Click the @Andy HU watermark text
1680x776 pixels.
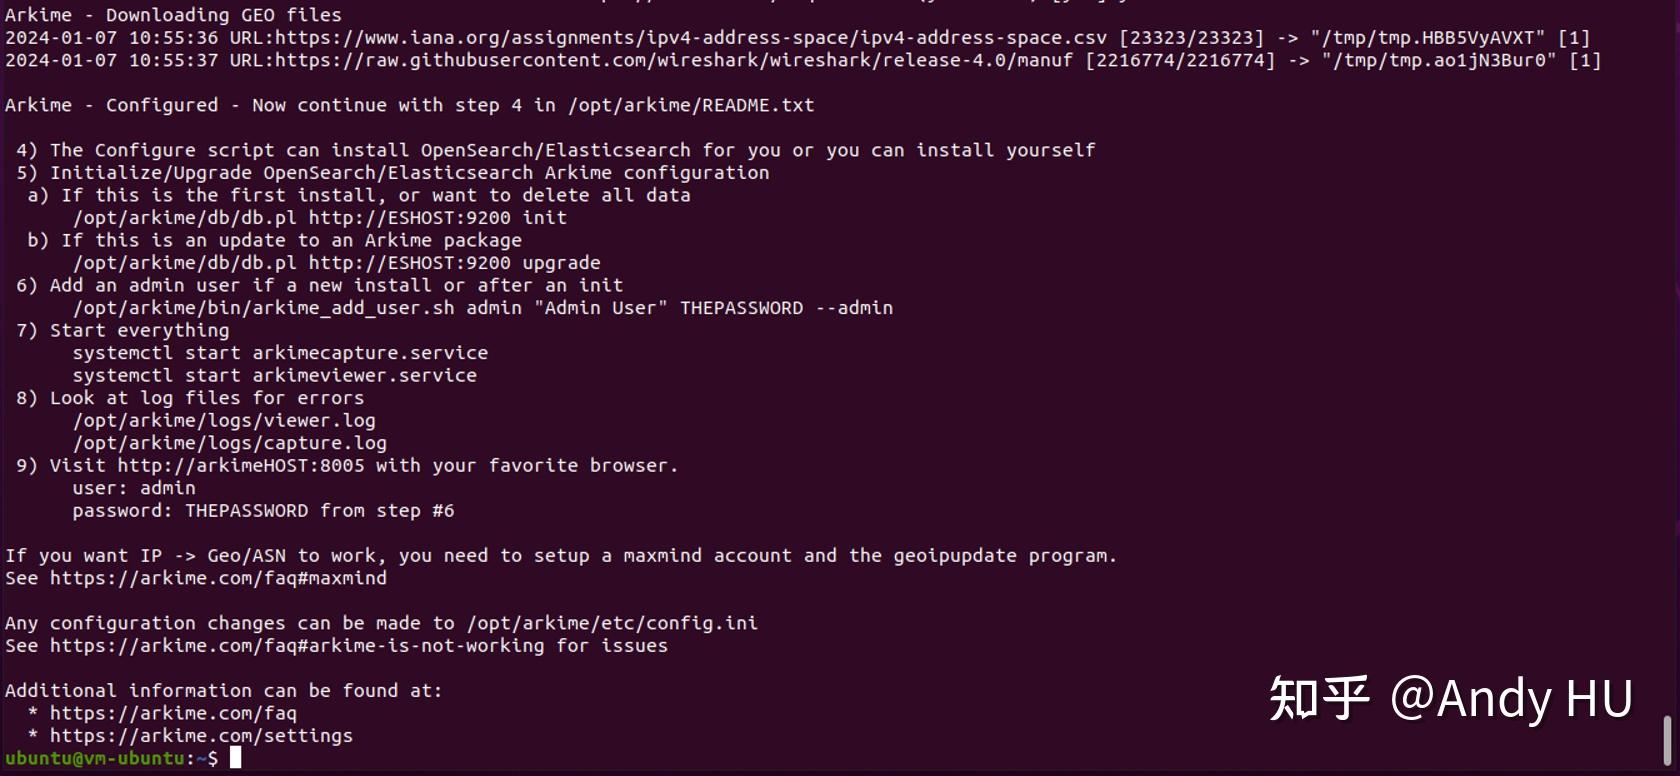click(1510, 698)
